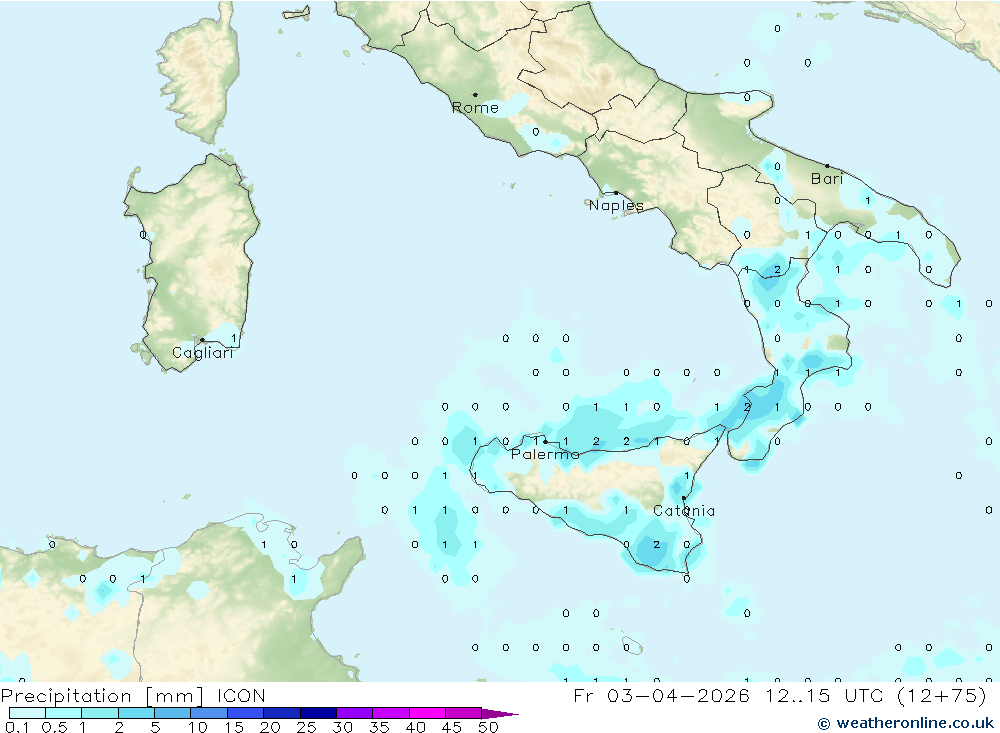The width and height of the screenshot is (1000, 733).
Task: Click the '10' legend scale value
Action: [198, 727]
